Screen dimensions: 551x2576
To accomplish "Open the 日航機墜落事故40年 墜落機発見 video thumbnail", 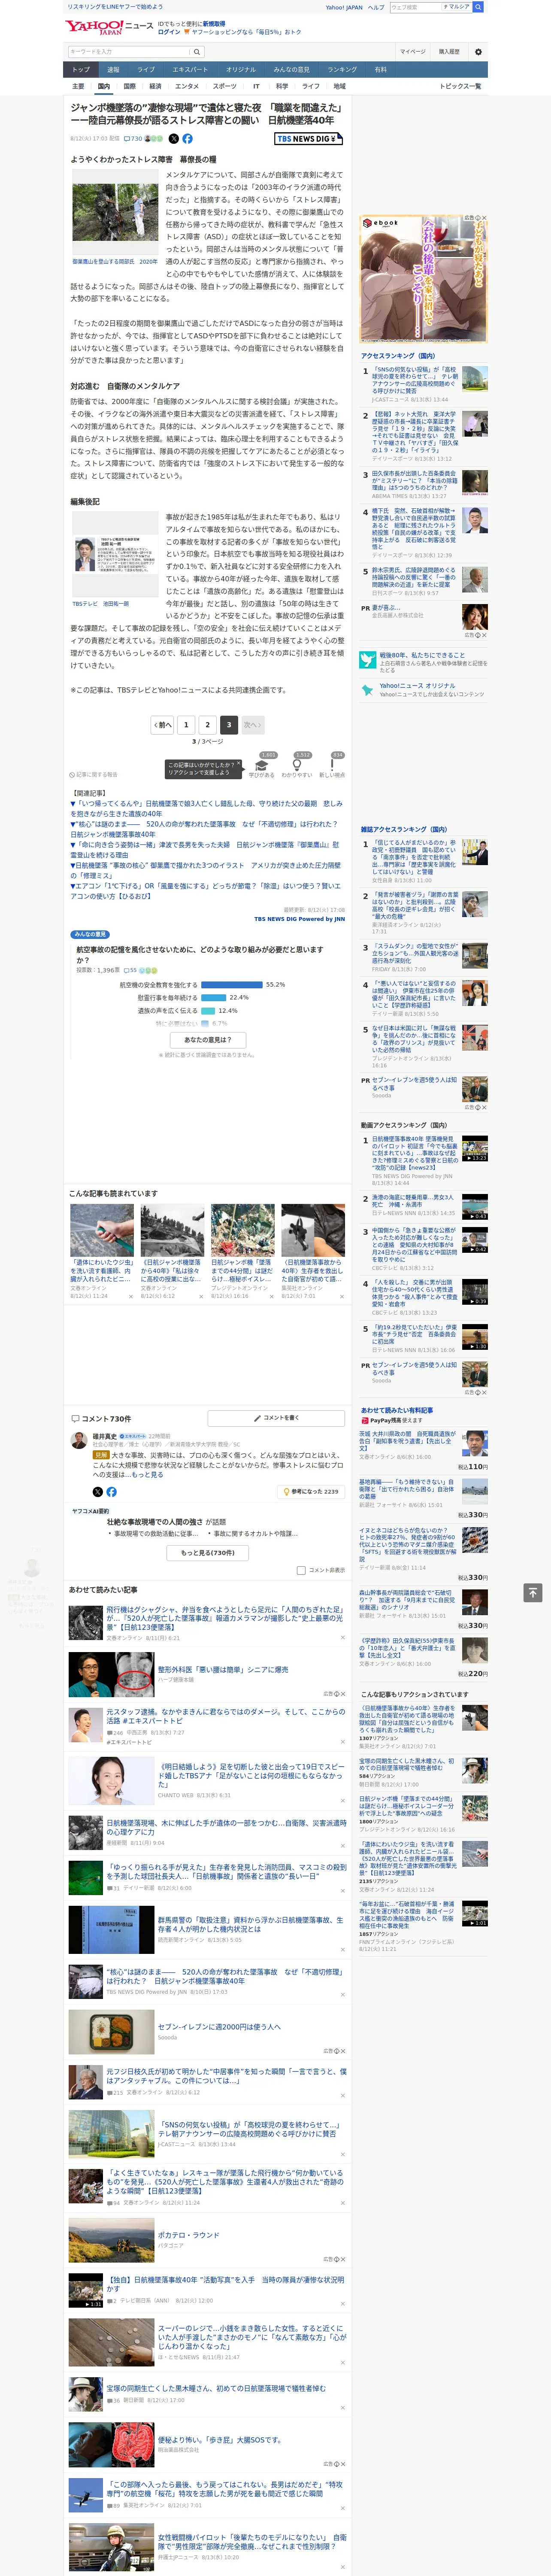I will [x=475, y=1148].
